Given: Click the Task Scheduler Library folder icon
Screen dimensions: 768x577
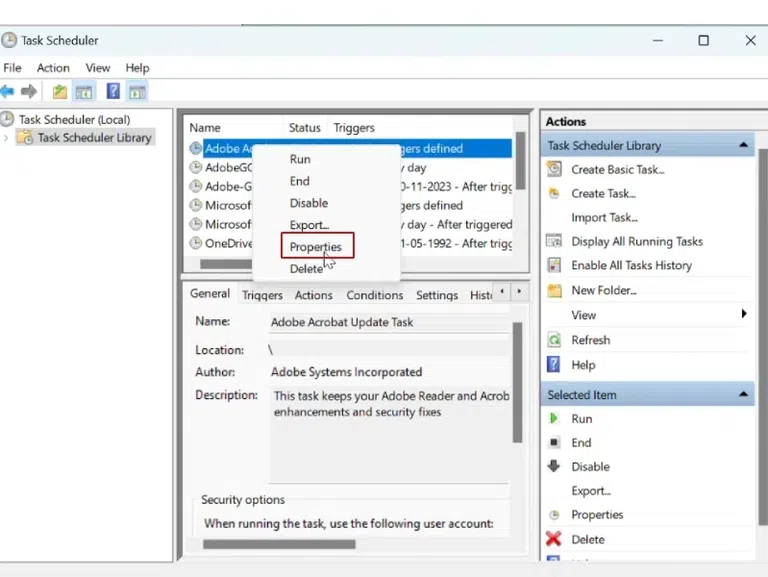Looking at the screenshot, I should tap(25, 138).
